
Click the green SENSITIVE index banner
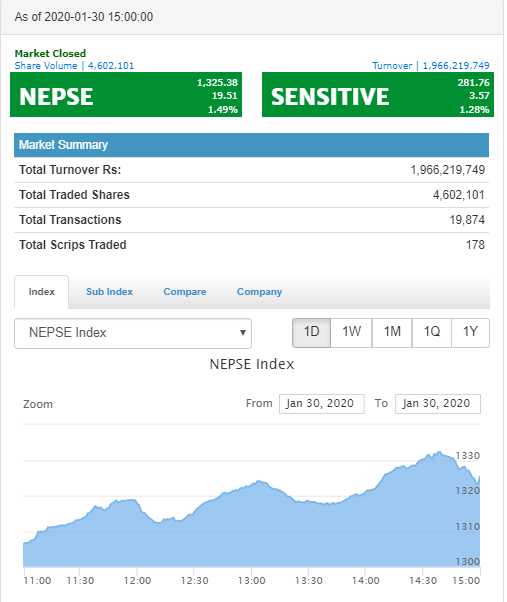(378, 94)
